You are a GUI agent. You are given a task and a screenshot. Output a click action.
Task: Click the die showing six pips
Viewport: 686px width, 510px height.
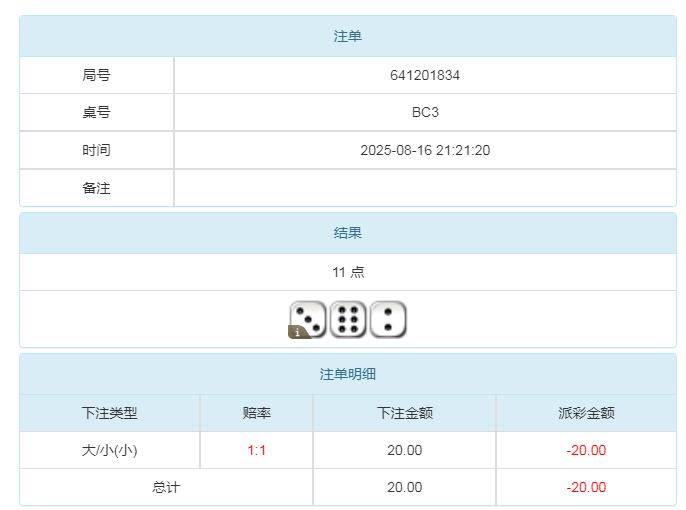point(348,319)
